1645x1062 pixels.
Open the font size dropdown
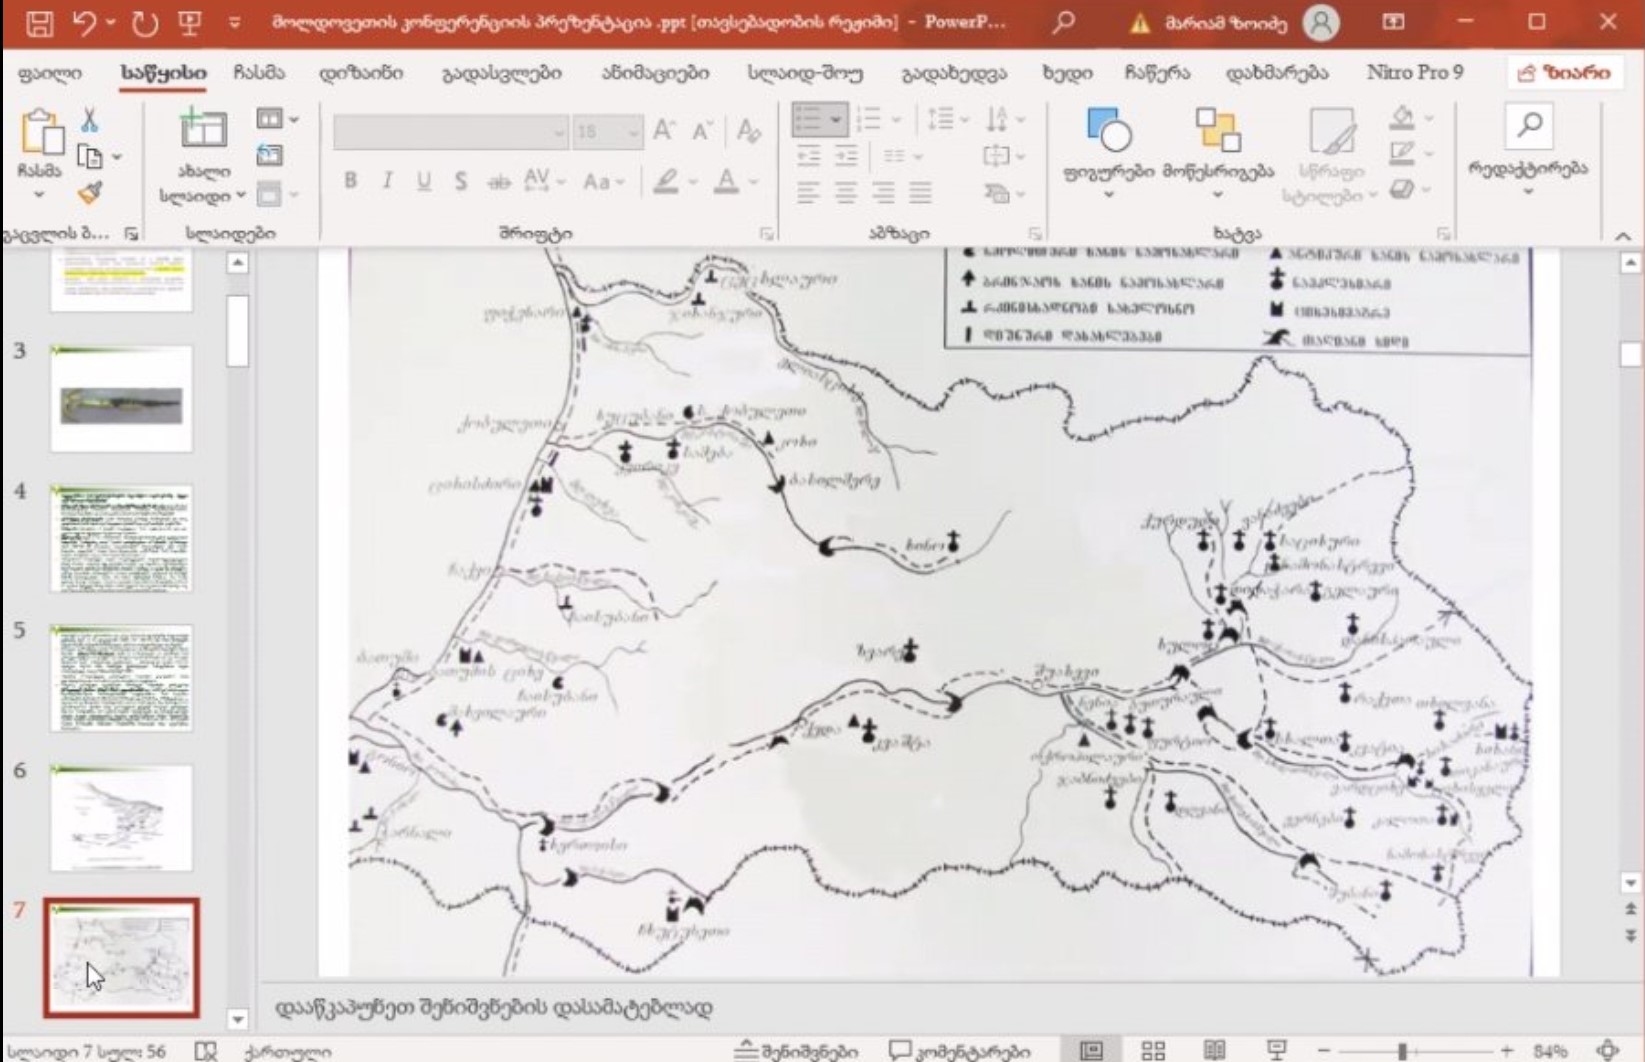point(632,132)
